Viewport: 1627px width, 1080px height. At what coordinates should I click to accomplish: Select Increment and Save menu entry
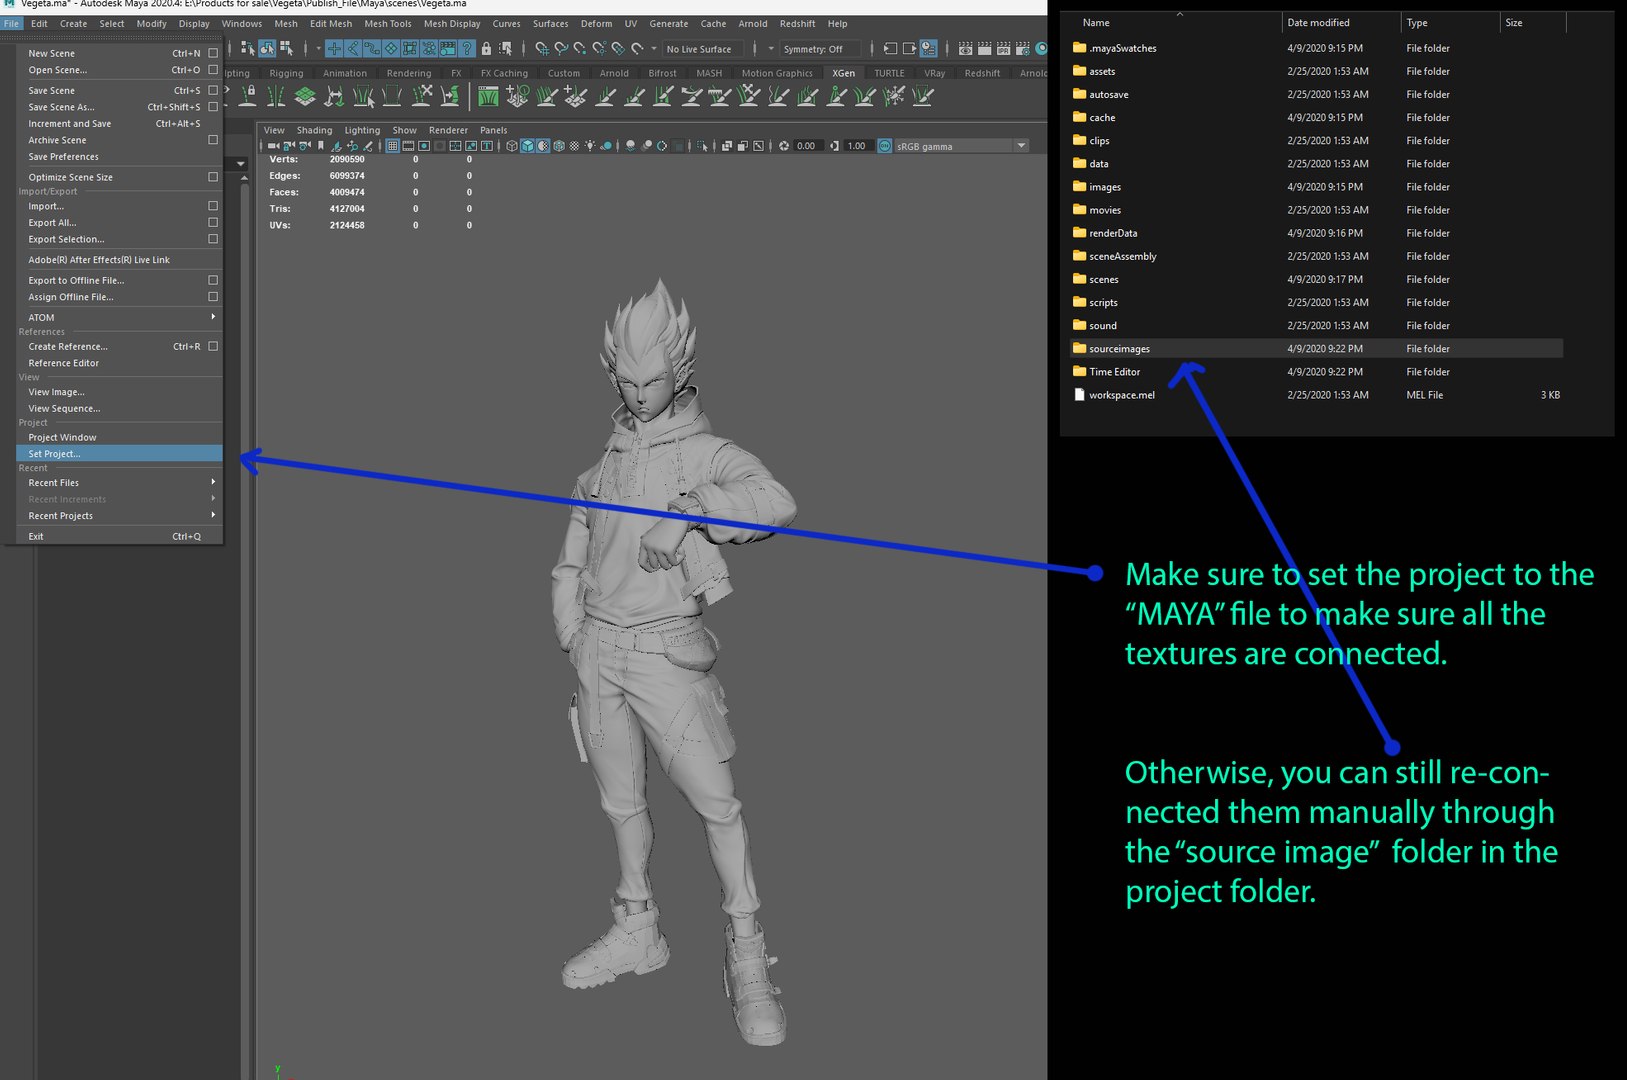click(119, 124)
